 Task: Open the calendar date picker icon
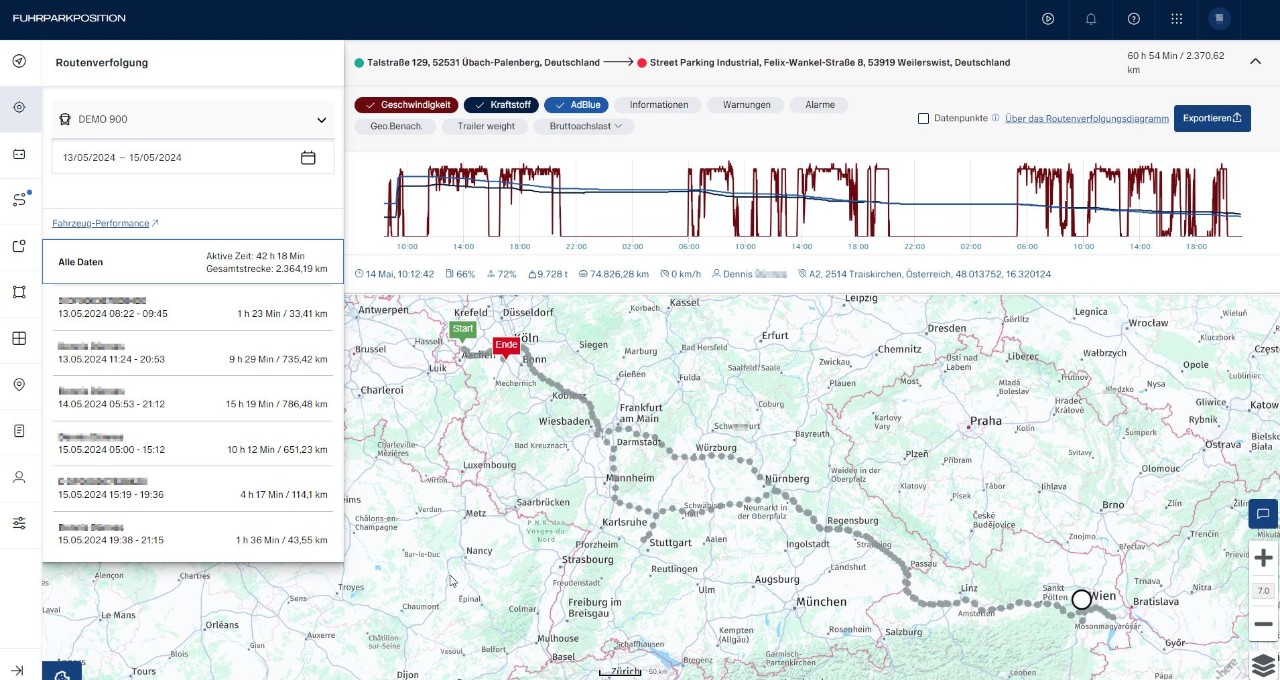point(308,158)
